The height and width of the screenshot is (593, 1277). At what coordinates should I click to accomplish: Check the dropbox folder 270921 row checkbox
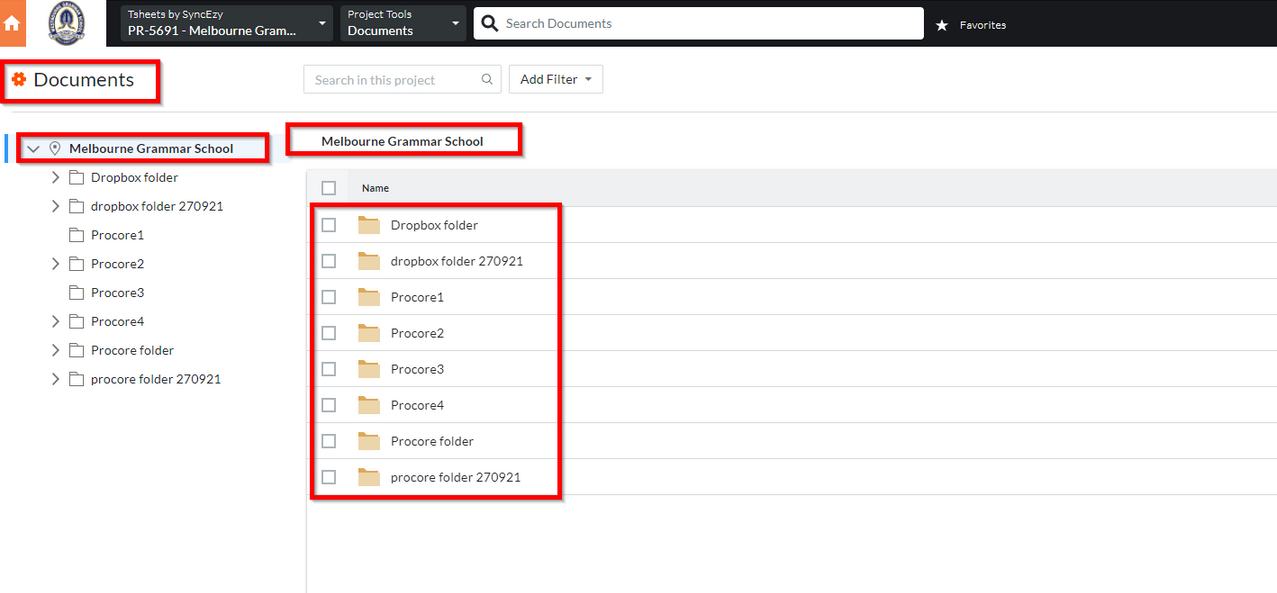pos(329,261)
